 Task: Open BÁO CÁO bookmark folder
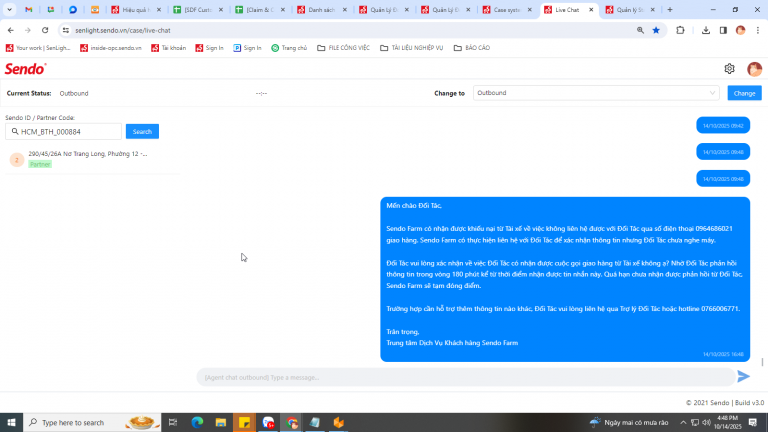pyautogui.click(x=472, y=48)
